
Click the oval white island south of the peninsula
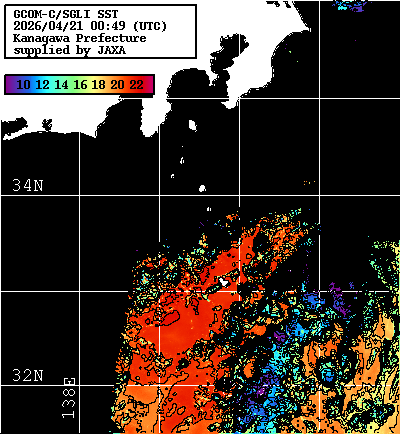pyautogui.click(x=192, y=125)
